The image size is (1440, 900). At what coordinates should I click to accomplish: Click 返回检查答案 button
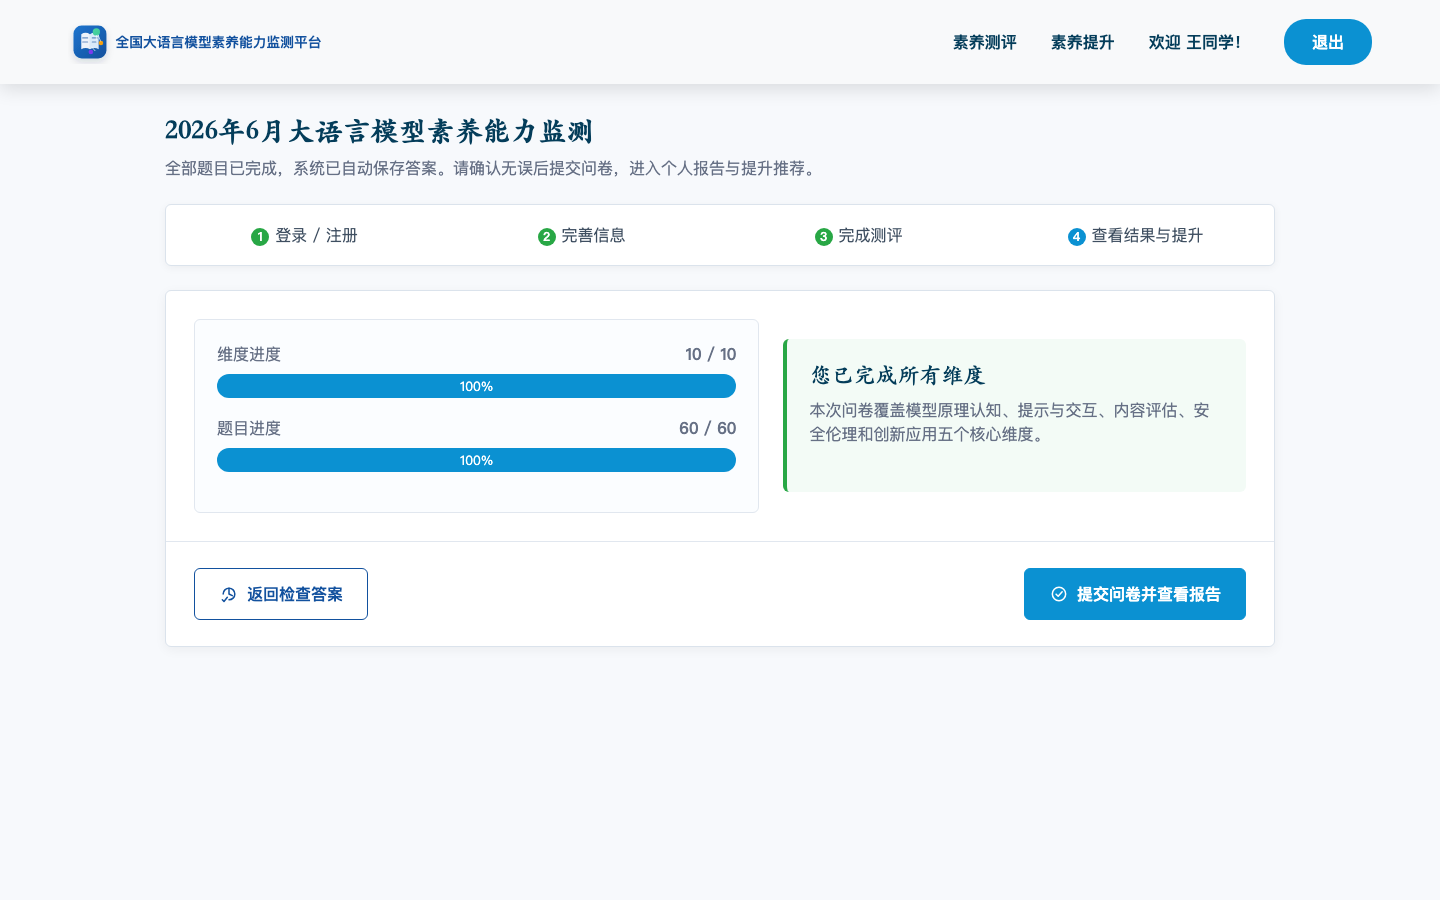point(281,594)
